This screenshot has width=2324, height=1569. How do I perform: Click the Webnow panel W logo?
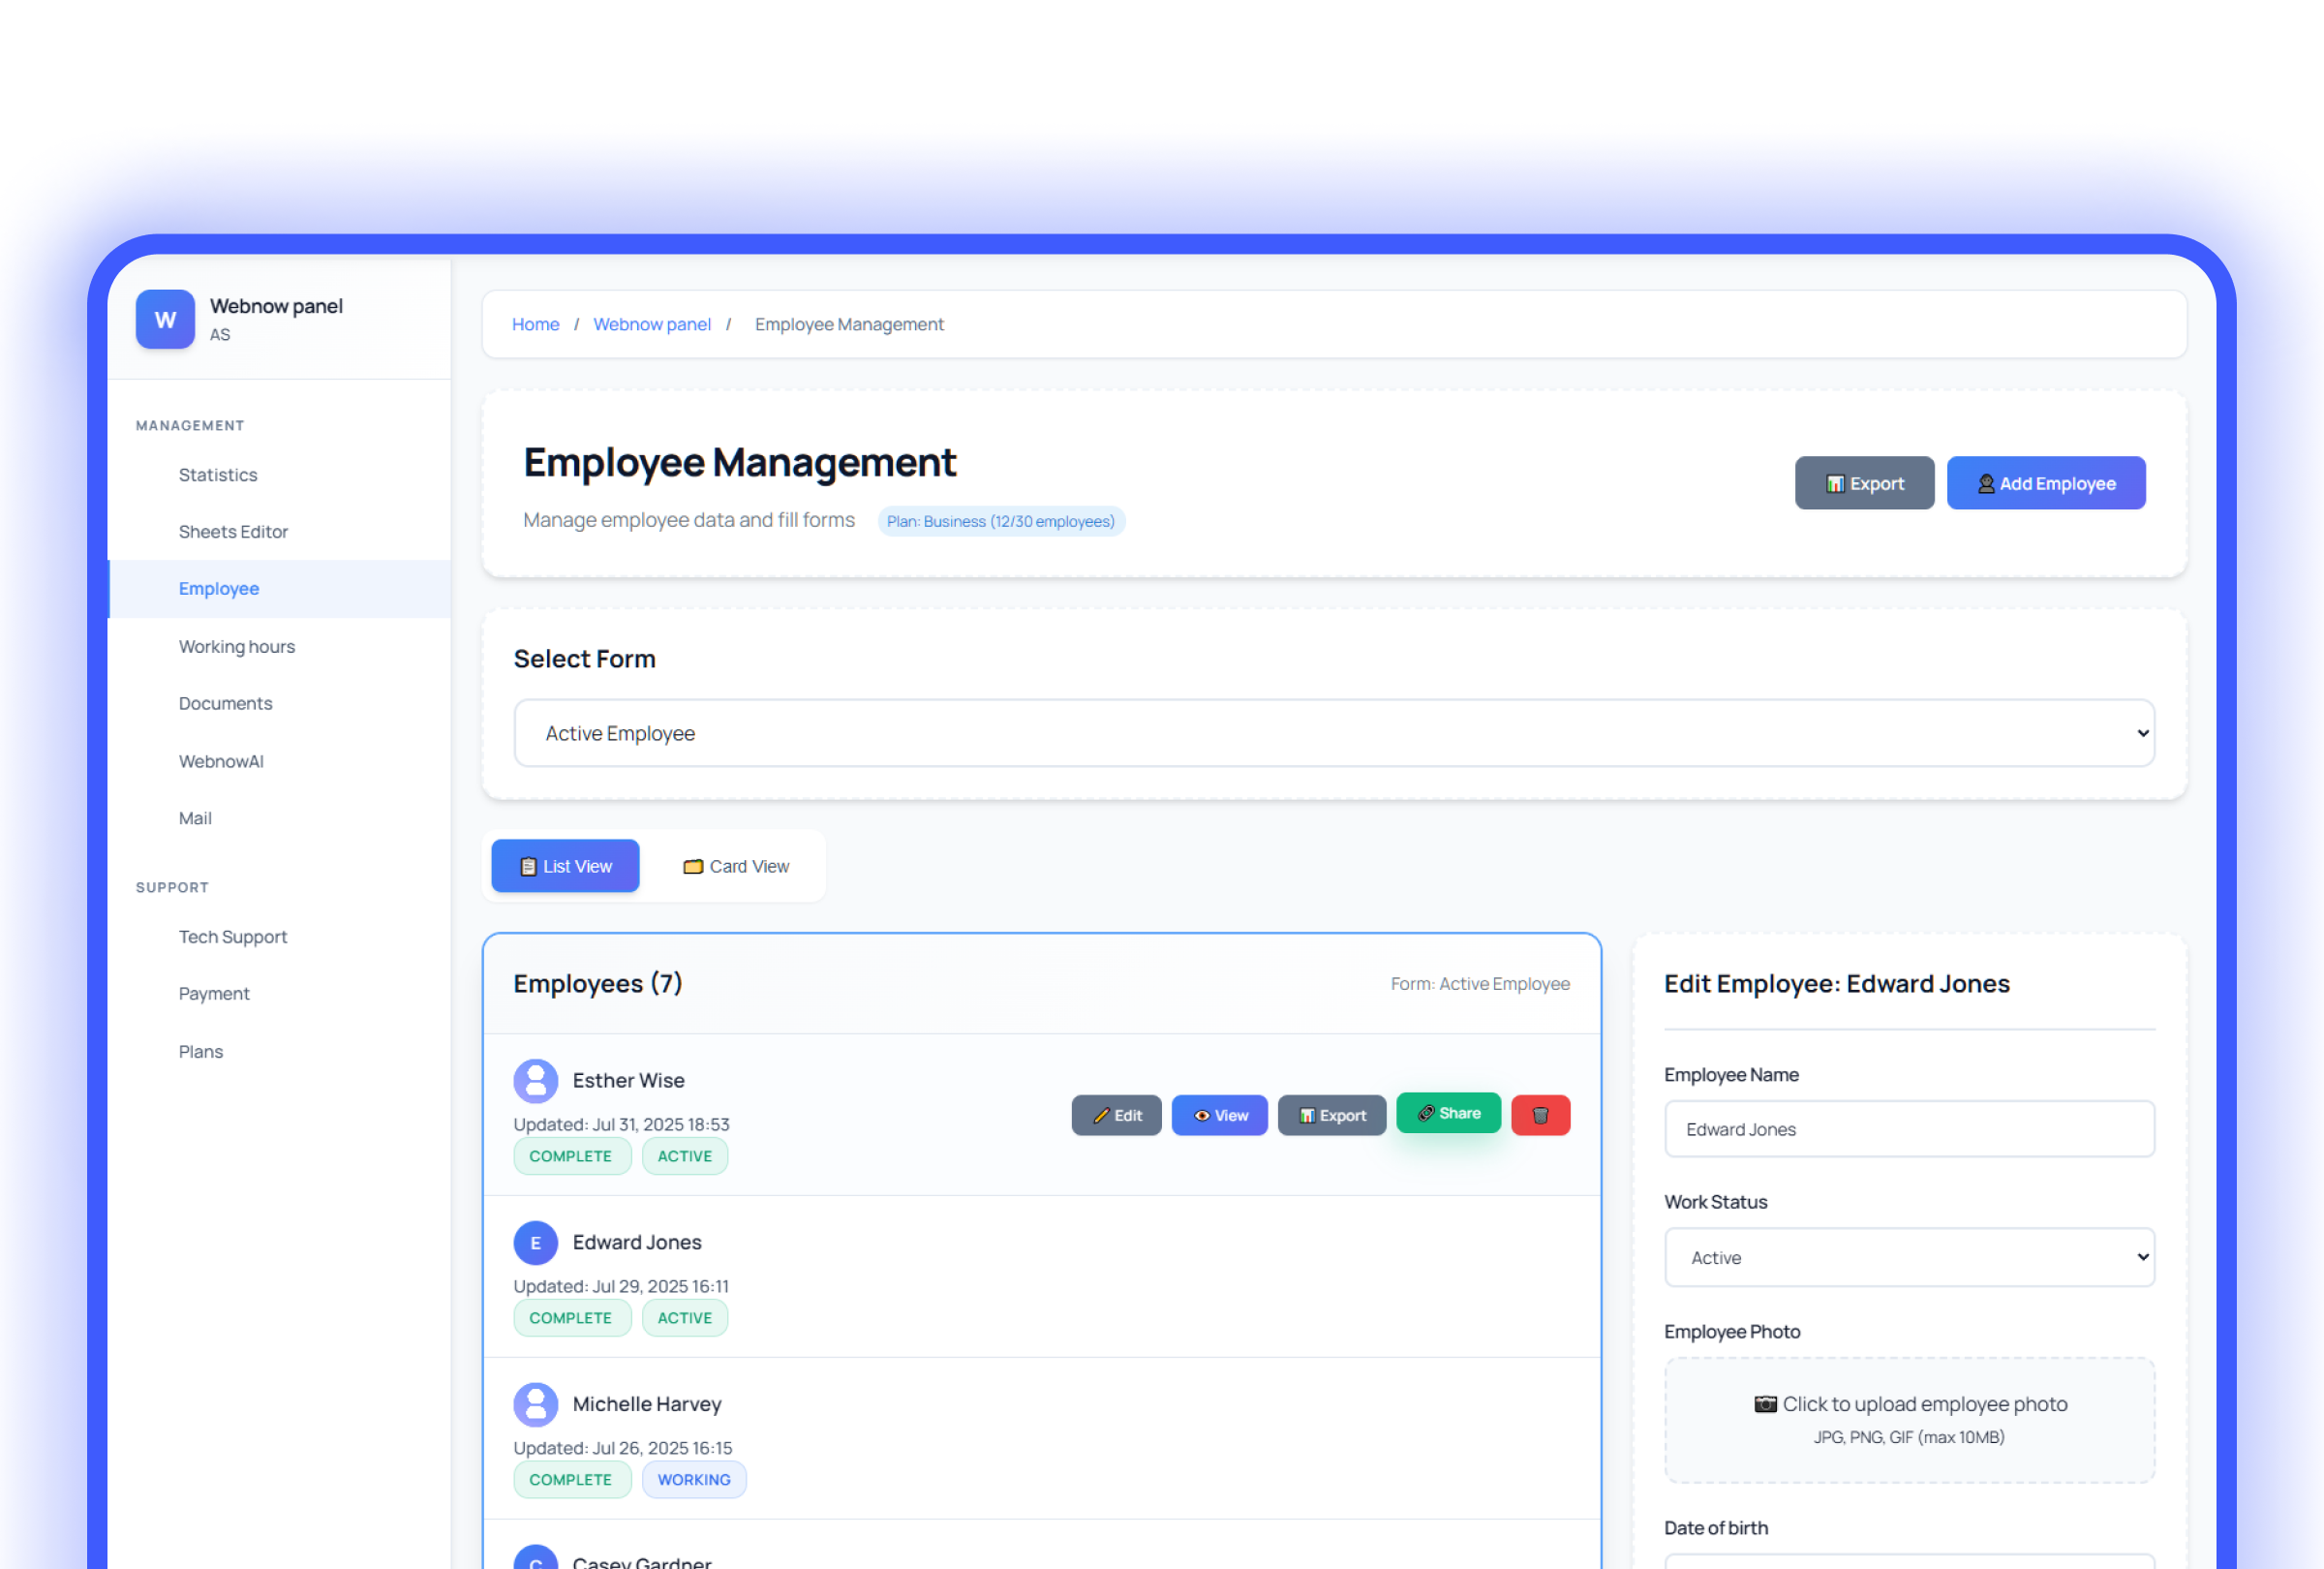[165, 319]
